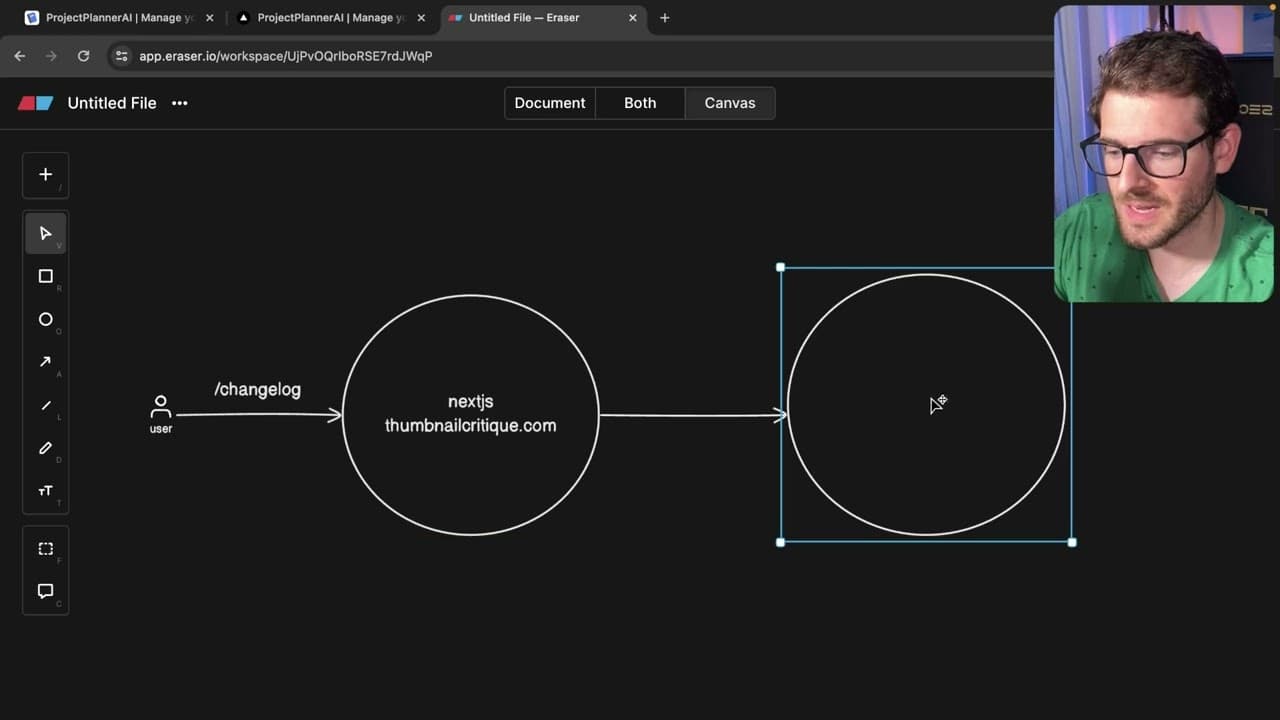Select arrow between the two circles
Image resolution: width=1280 pixels, height=720 pixels.
coord(693,414)
